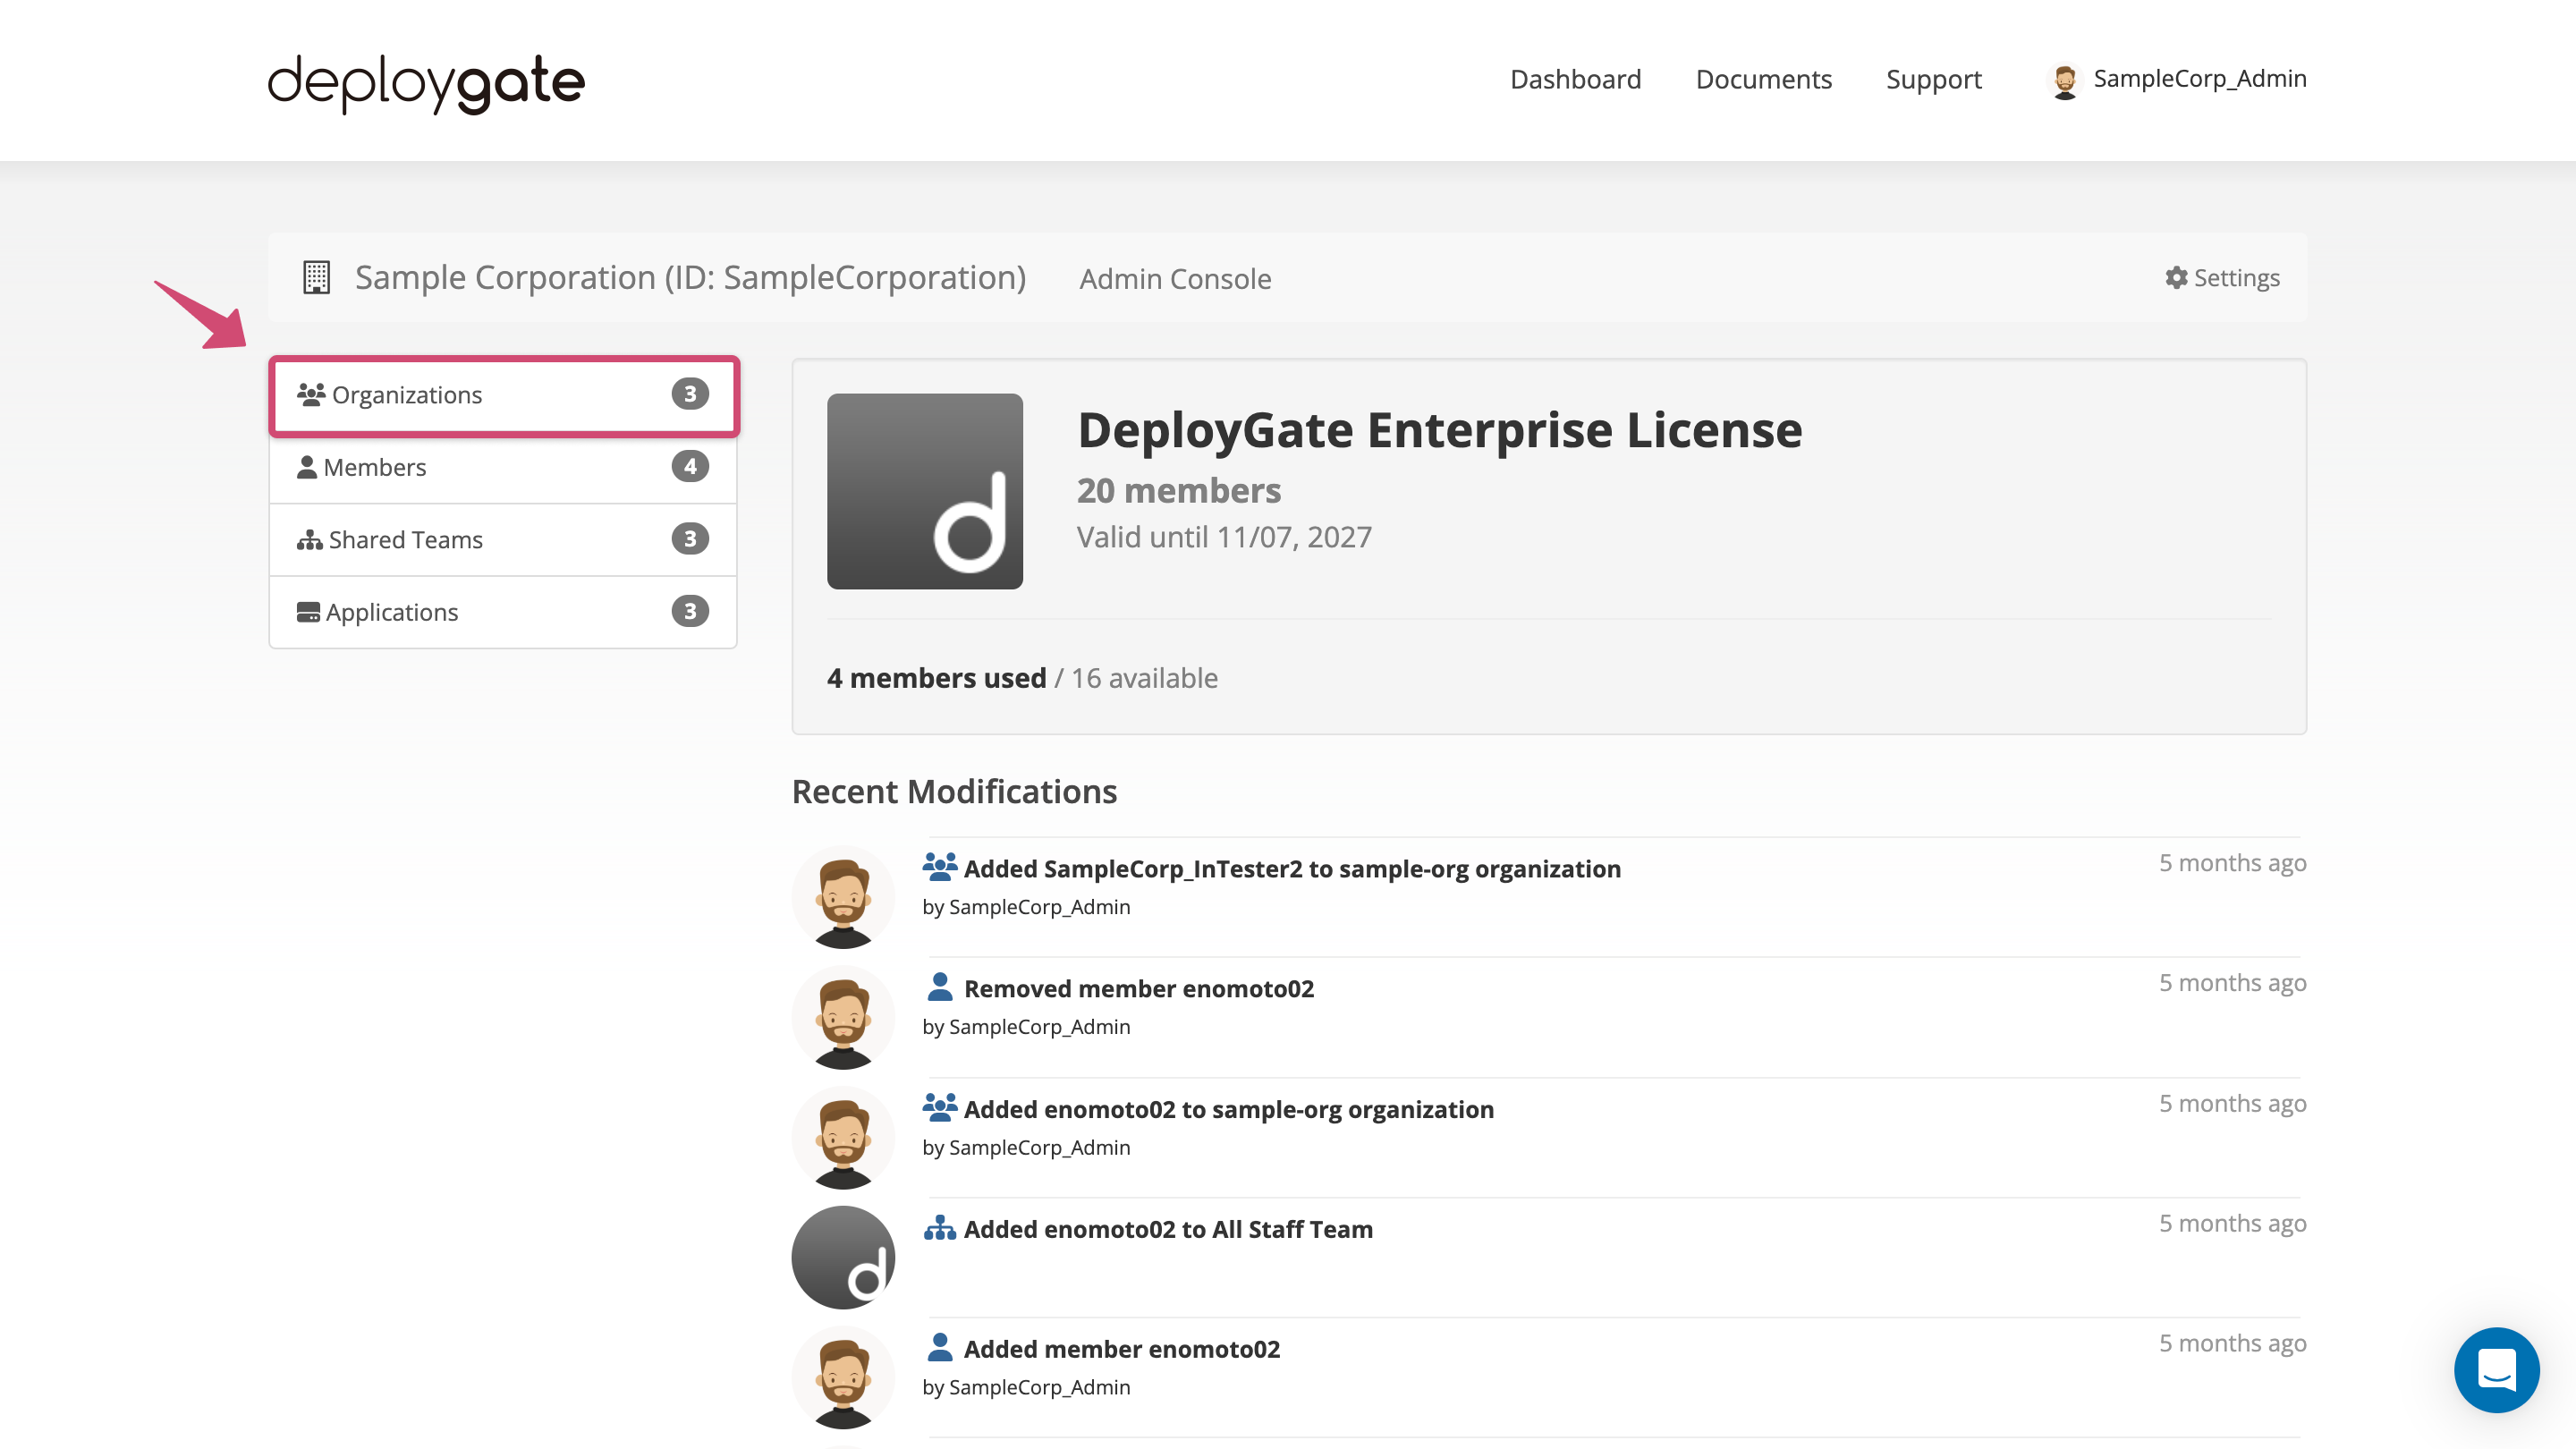Viewport: 2576px width, 1449px height.
Task: Toggle Organizations panel visibility
Action: [x=503, y=393]
